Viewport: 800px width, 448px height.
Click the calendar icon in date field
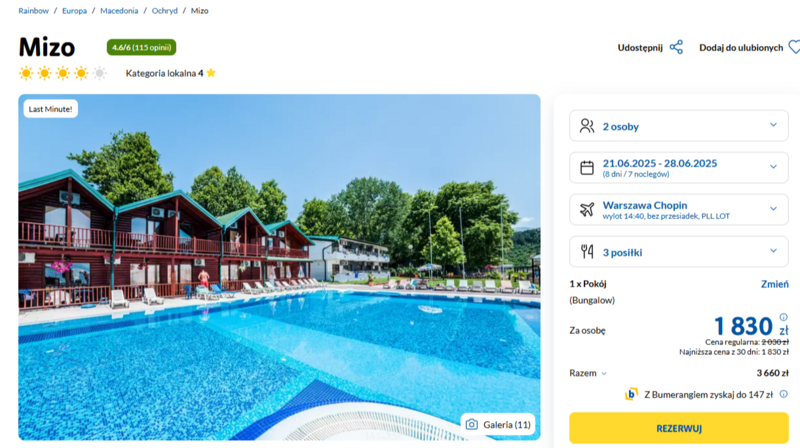pyautogui.click(x=587, y=167)
